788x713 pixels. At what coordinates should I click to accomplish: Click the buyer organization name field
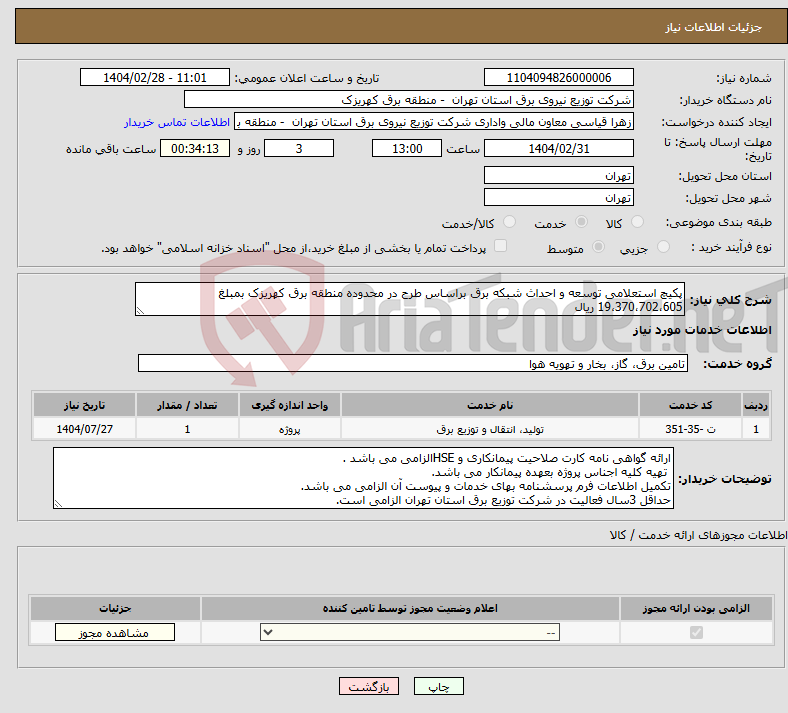pyautogui.click(x=409, y=99)
